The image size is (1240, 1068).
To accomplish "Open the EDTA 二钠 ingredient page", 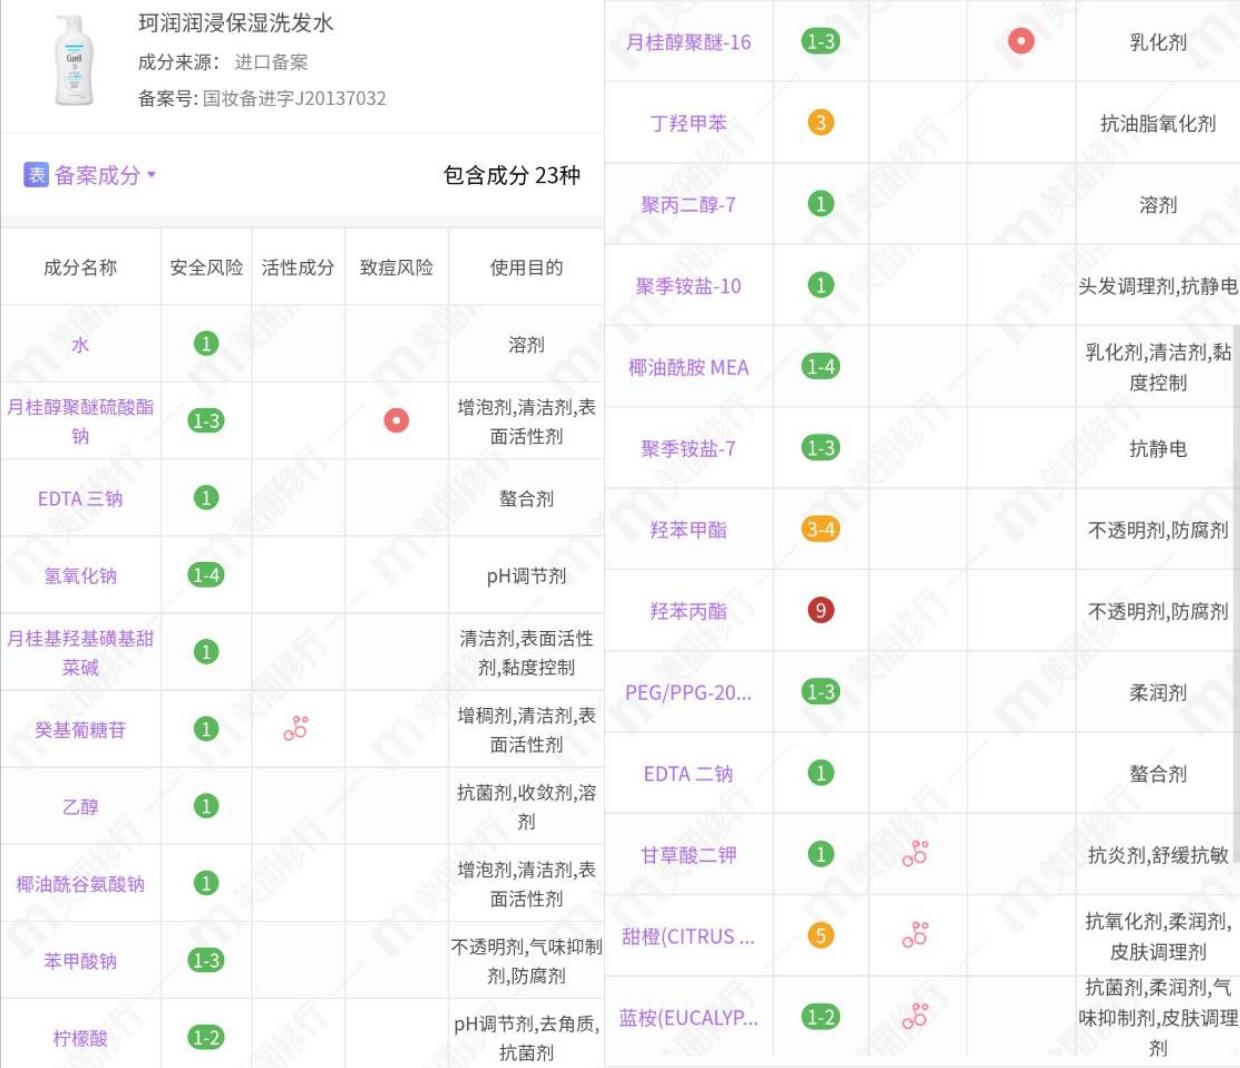I will [x=688, y=774].
